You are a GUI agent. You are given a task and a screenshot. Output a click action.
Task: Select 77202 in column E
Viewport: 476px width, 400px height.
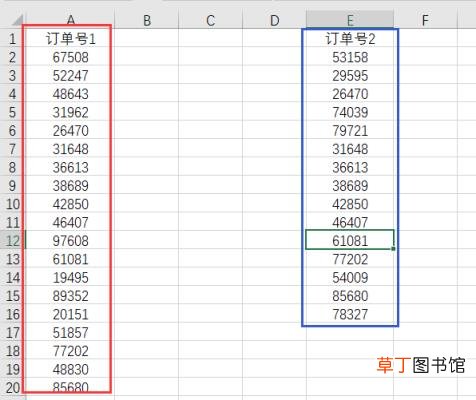[x=350, y=259]
